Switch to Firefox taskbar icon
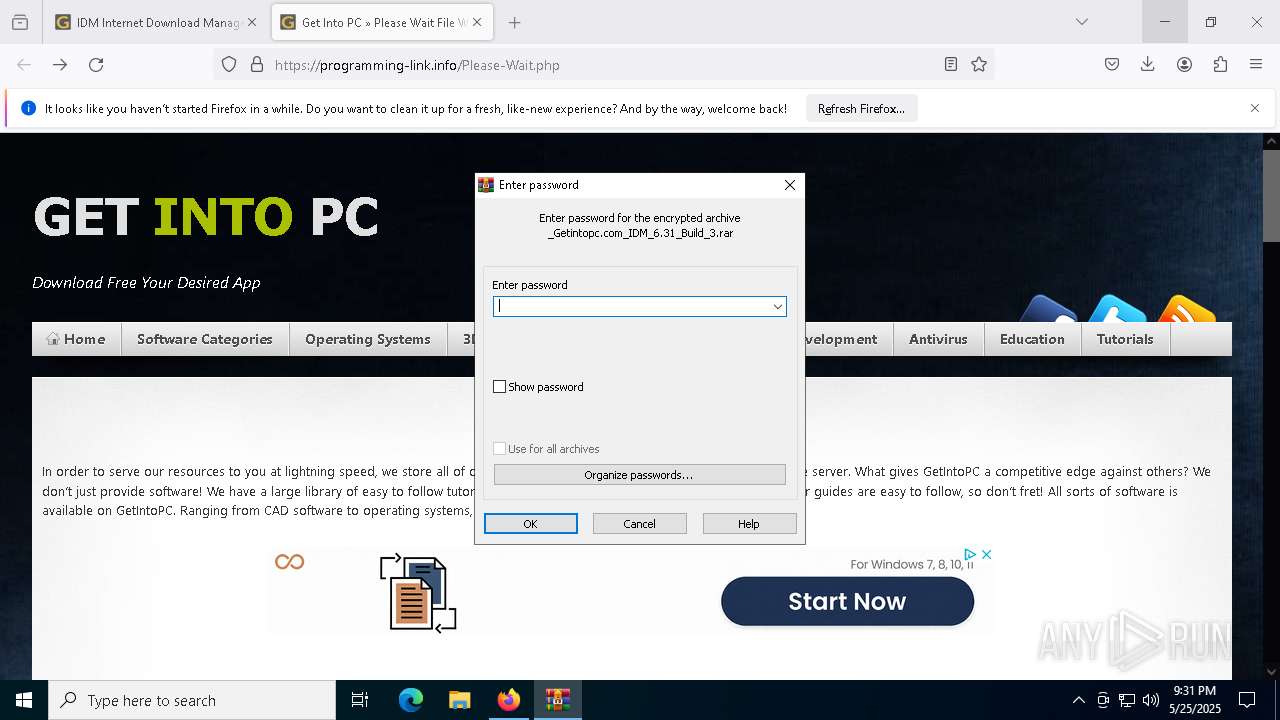Image resolution: width=1280 pixels, height=720 pixels. (x=509, y=700)
